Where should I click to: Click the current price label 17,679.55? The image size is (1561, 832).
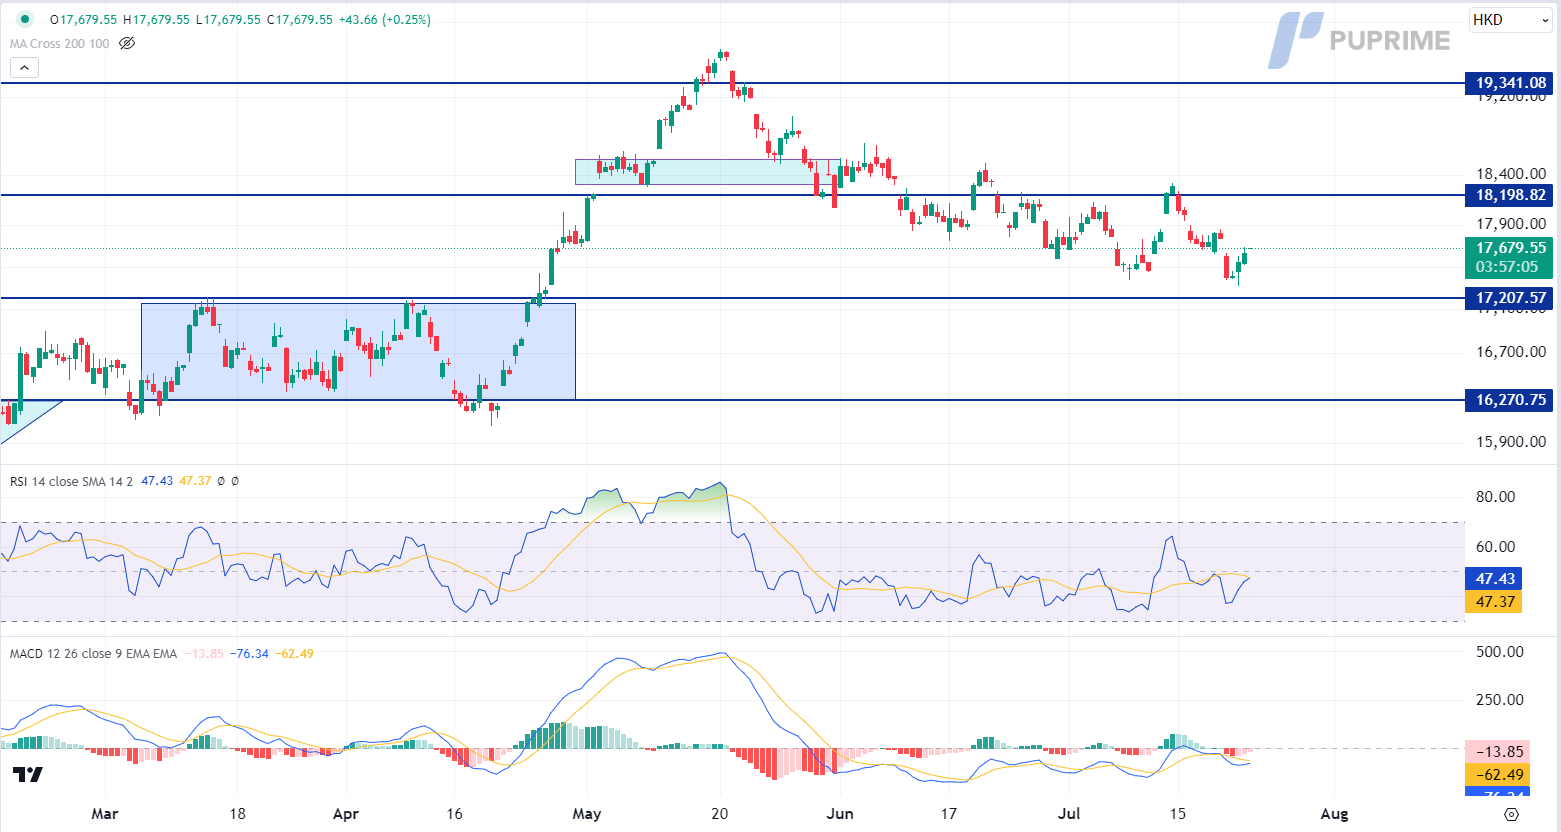[1511, 248]
